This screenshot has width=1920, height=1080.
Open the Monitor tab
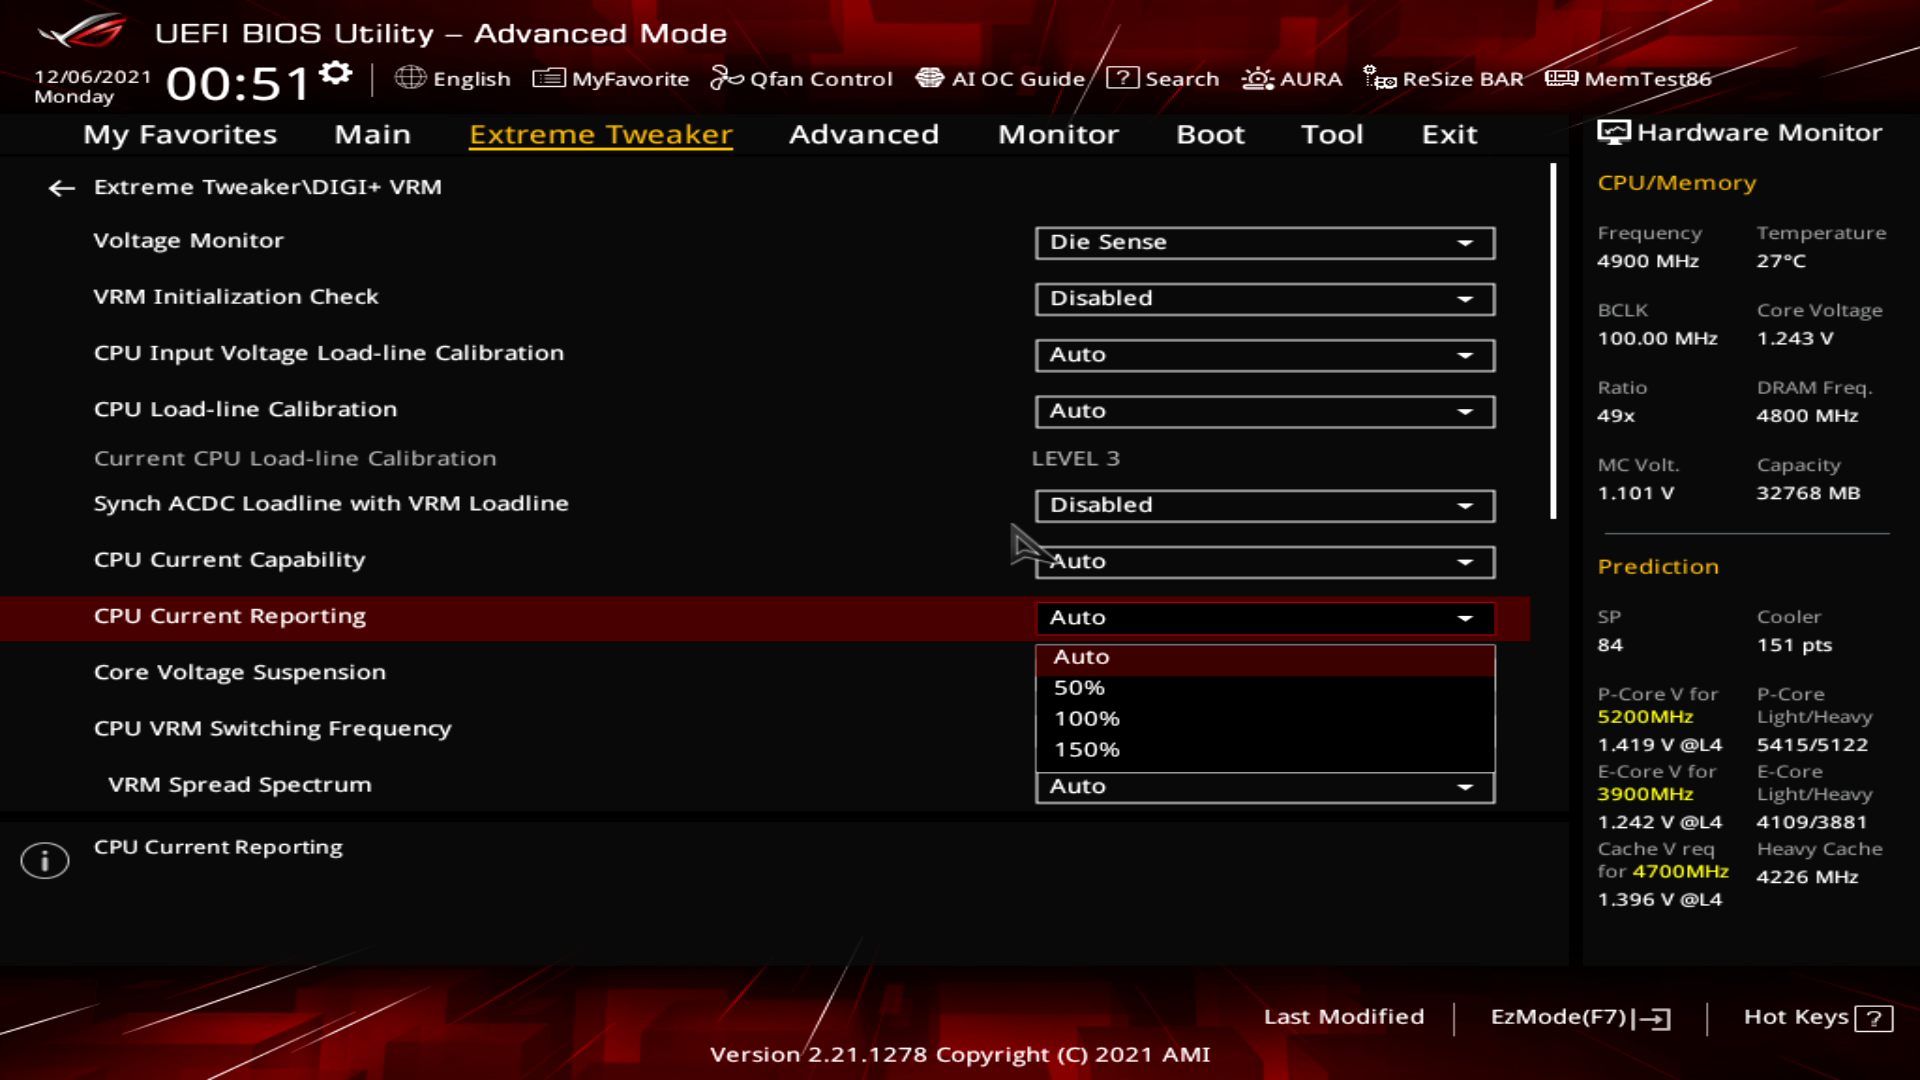1058,134
